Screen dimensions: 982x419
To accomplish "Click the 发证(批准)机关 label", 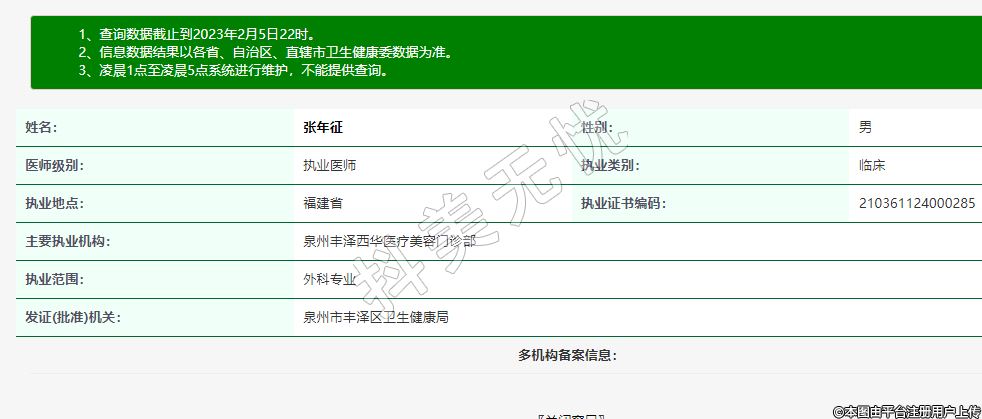I will tap(72, 317).
